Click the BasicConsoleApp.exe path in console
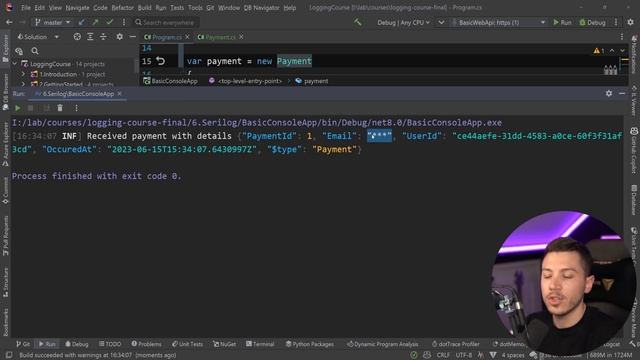Viewport: 640px width, 360px height. point(257,122)
